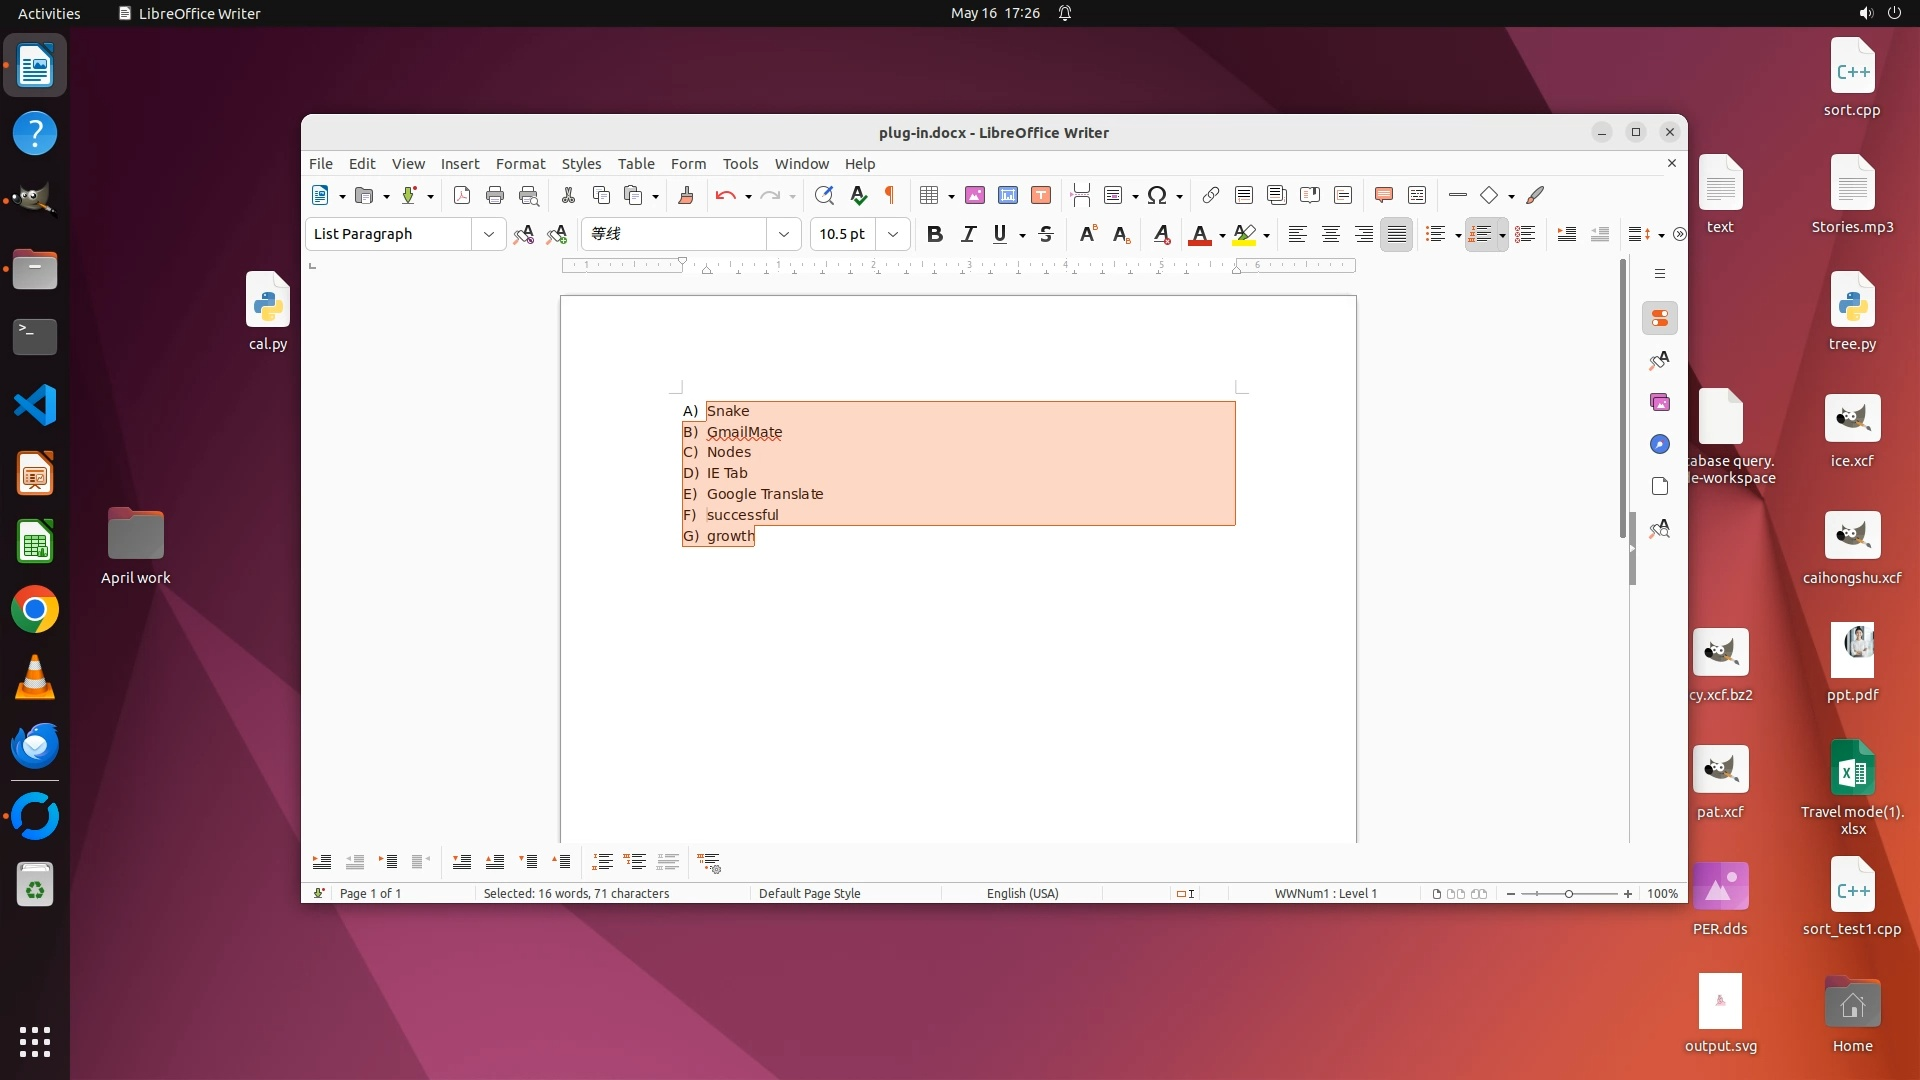Click the zoom slider in status bar

(x=1568, y=893)
